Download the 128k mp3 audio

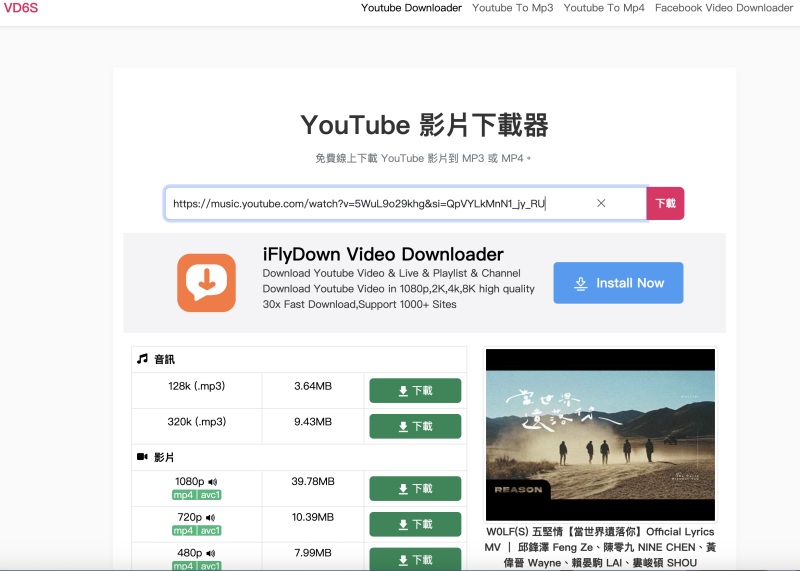click(x=415, y=390)
